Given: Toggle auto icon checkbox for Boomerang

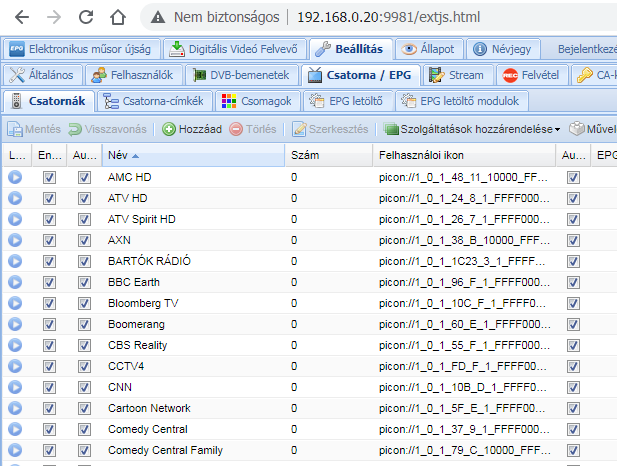Looking at the screenshot, I should click(573, 324).
